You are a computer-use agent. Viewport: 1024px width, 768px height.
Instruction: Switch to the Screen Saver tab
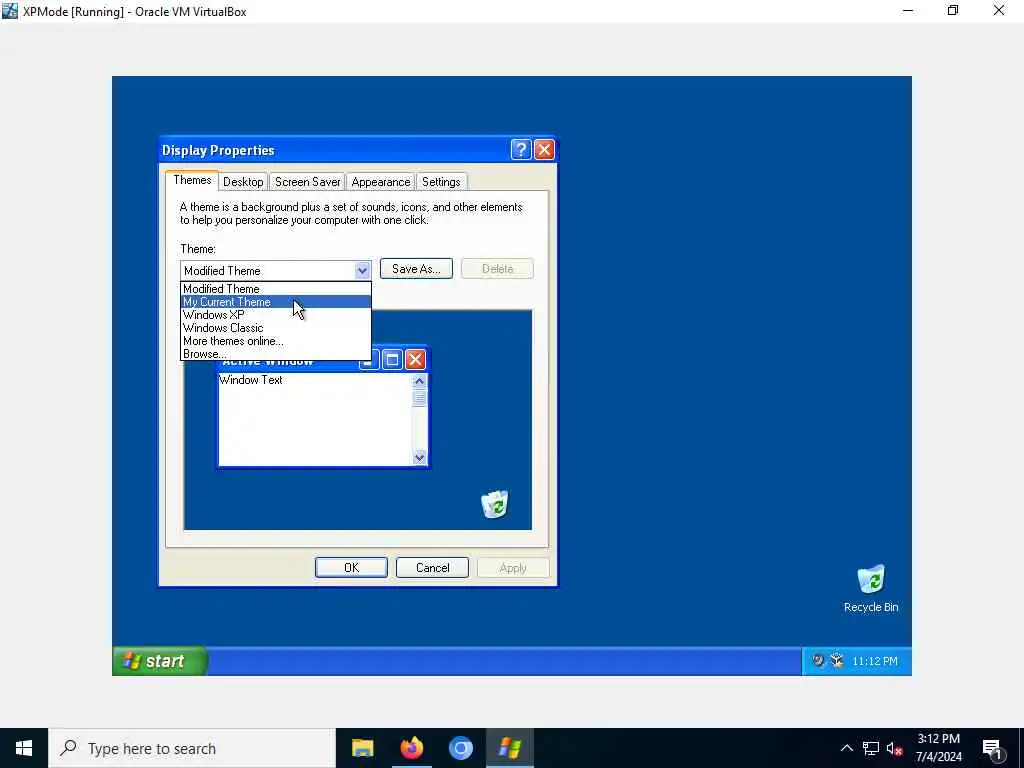tap(307, 182)
